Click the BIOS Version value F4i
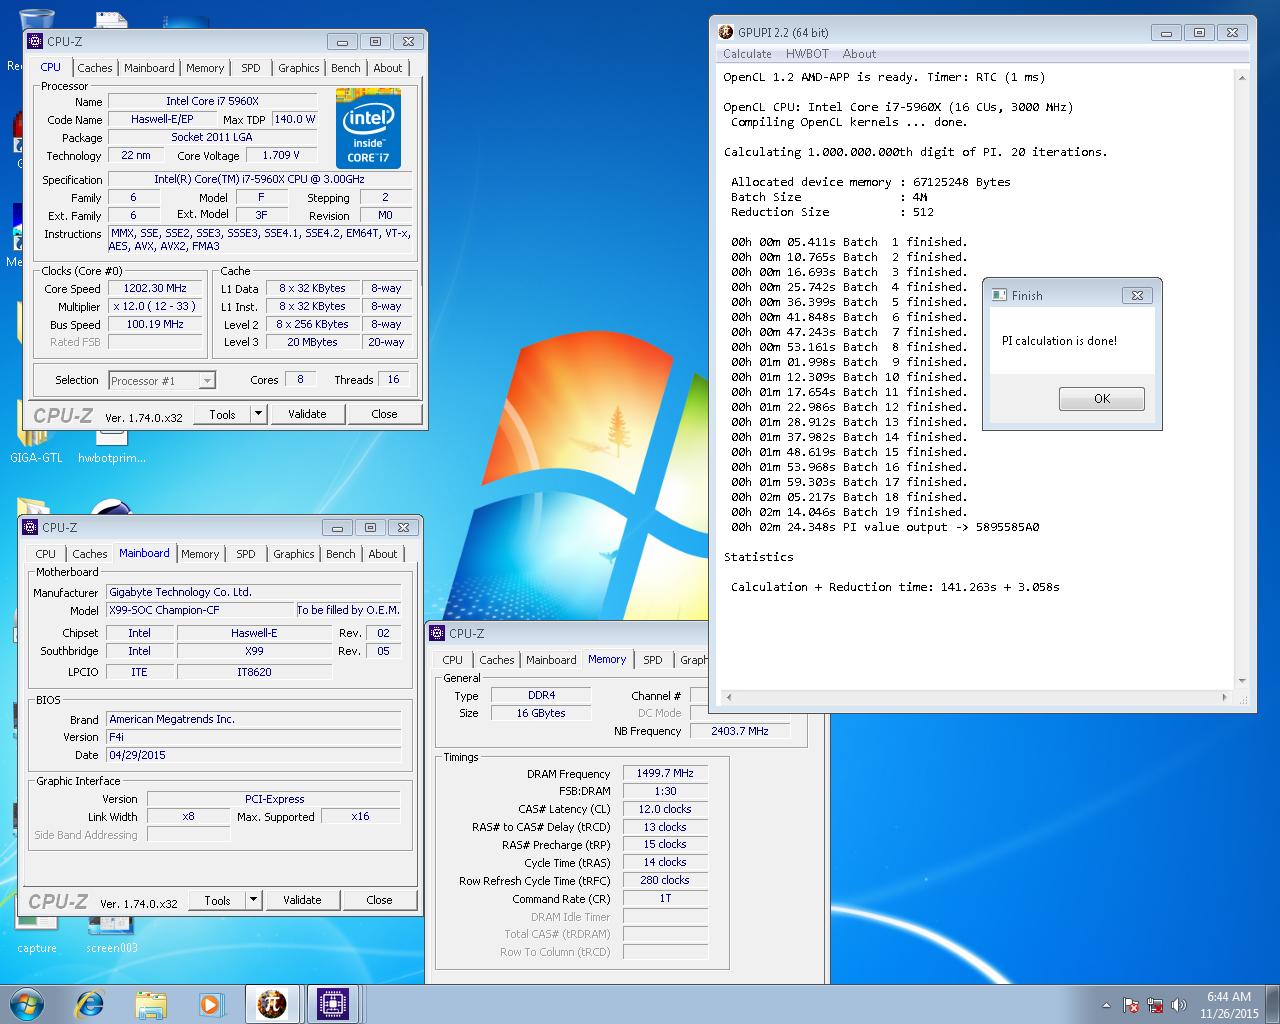 pyautogui.click(x=254, y=737)
